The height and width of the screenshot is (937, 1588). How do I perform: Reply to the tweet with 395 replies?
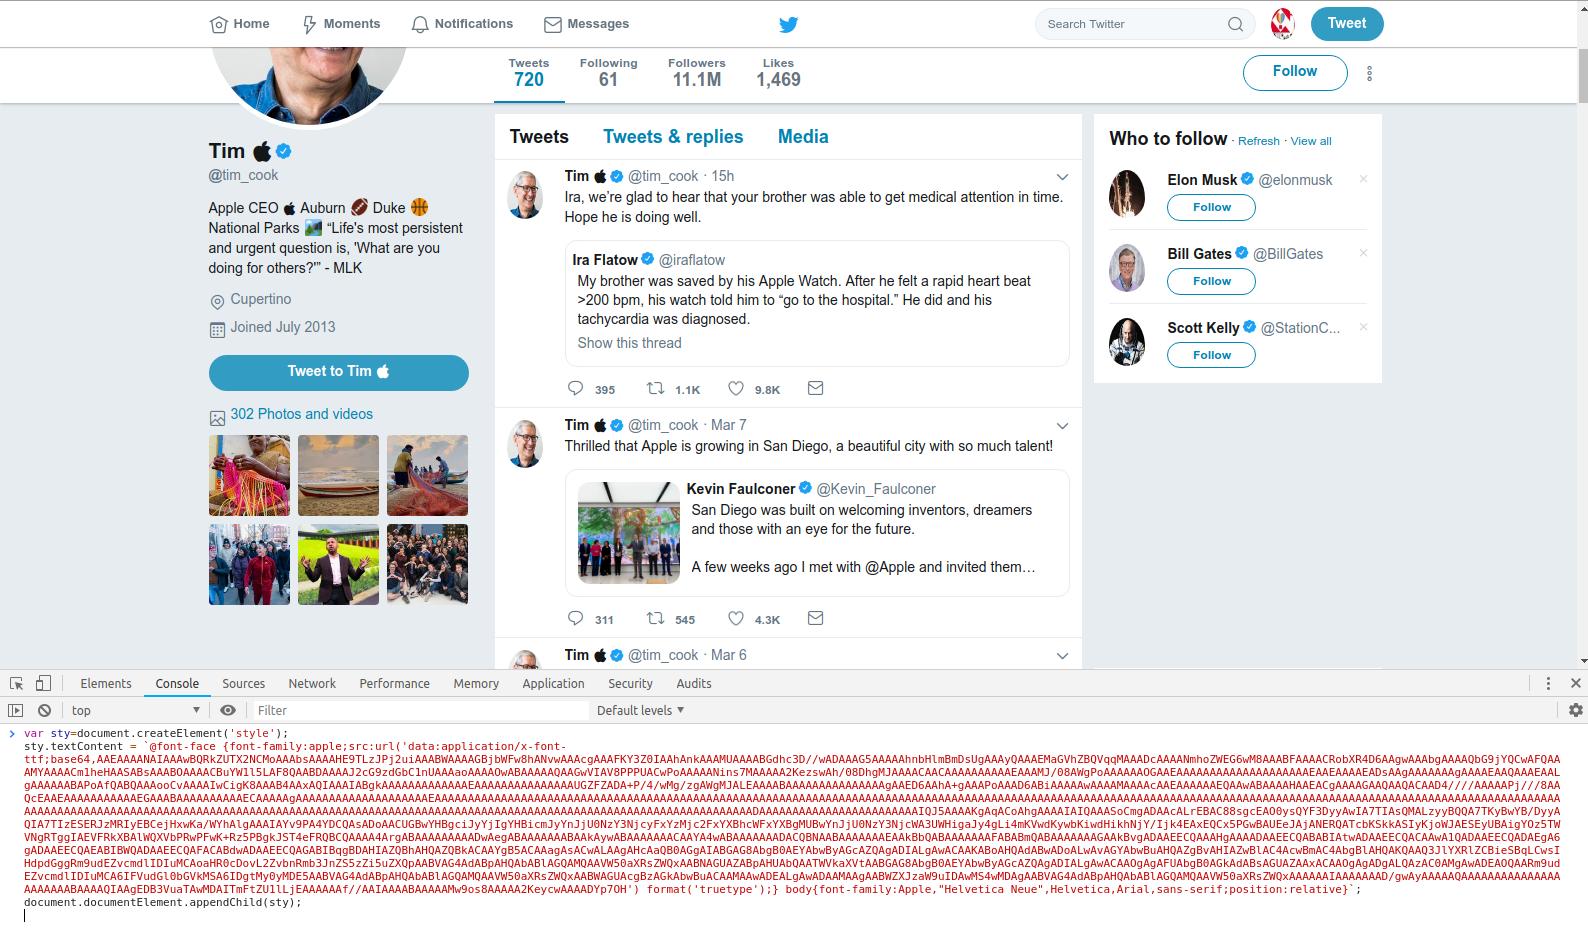575,388
